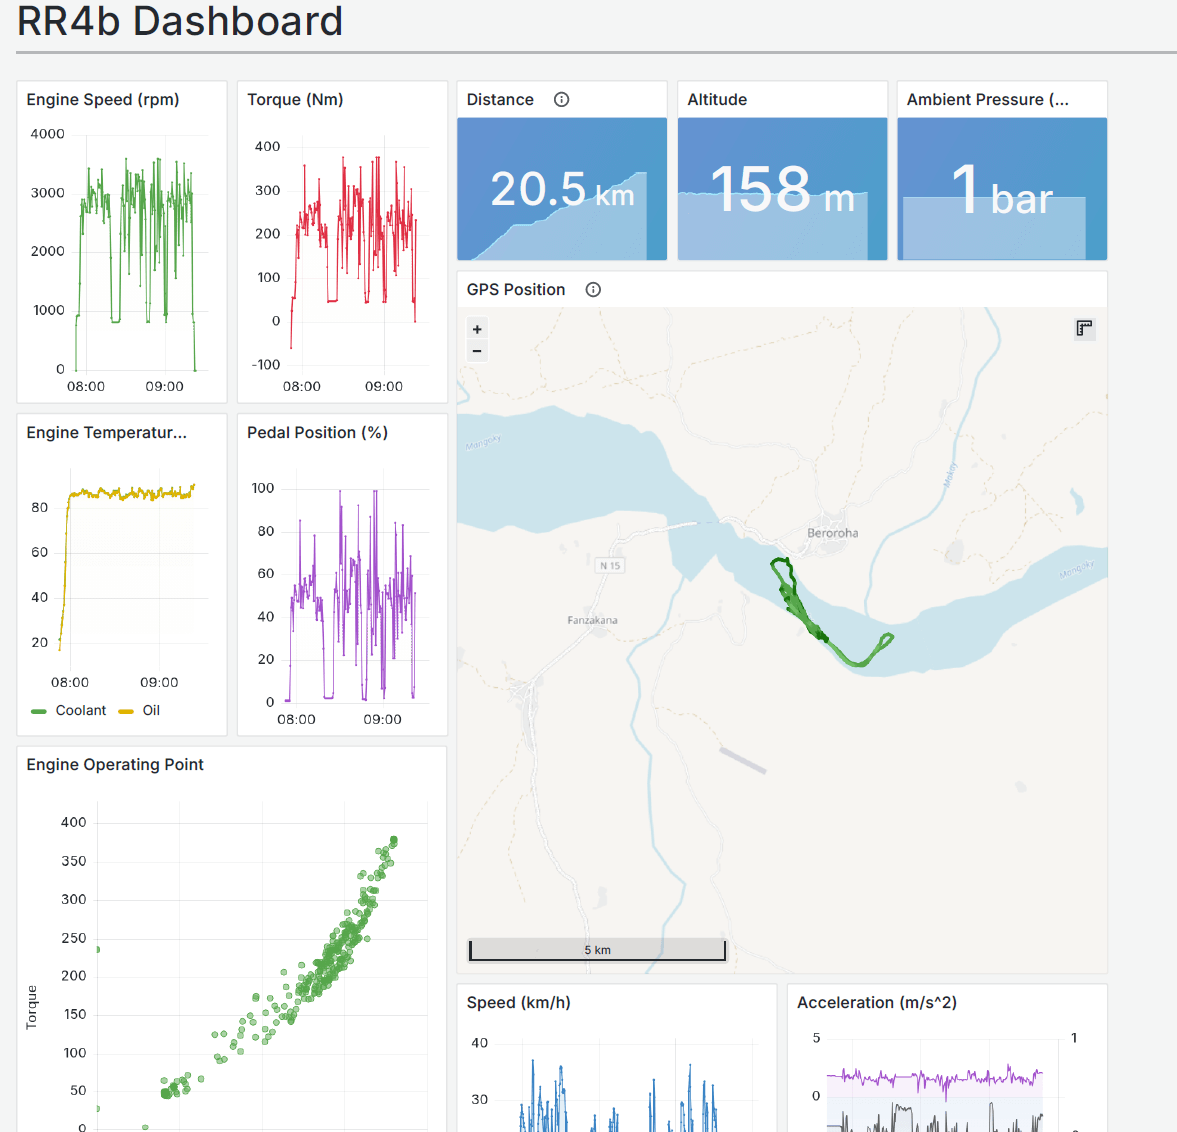The image size is (1177, 1132).
Task: Select the Ambient Pressure panel header
Action: click(x=987, y=99)
